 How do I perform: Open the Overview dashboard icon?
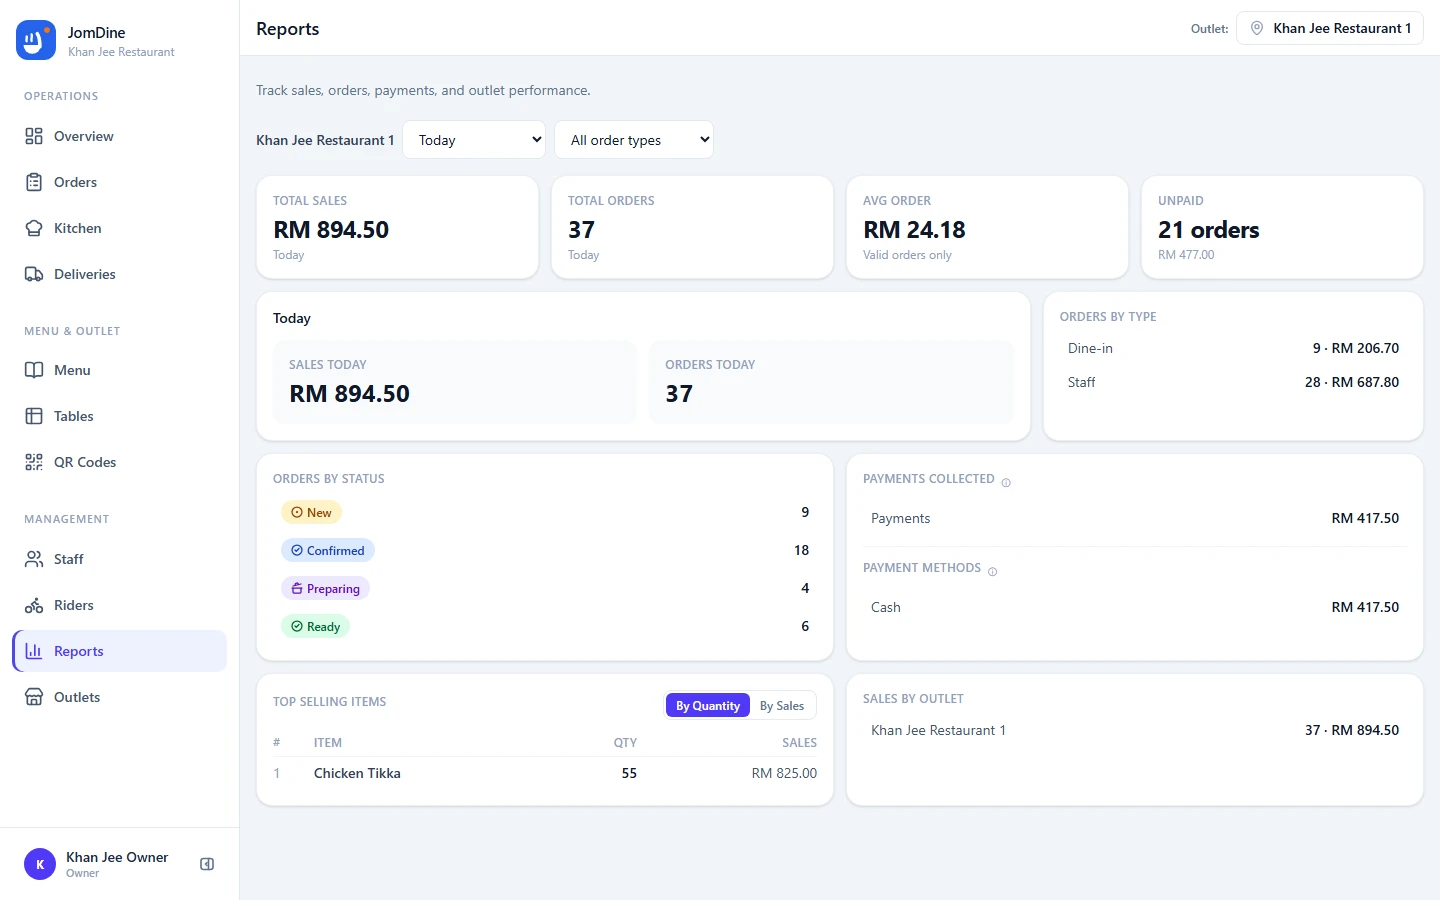(34, 136)
